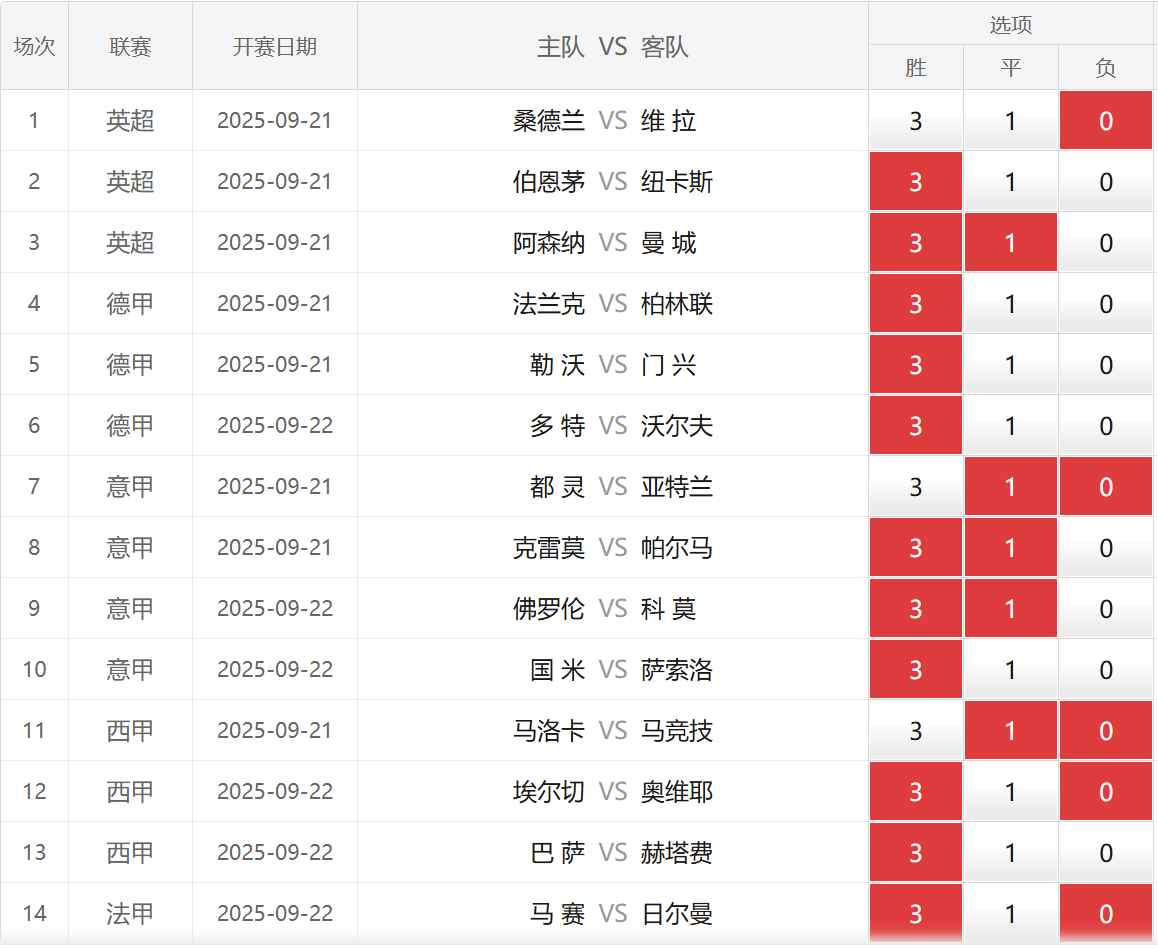Select win option 3 for 桑德兰 VS 维拉
This screenshot has height=948, width=1158.
(x=915, y=121)
